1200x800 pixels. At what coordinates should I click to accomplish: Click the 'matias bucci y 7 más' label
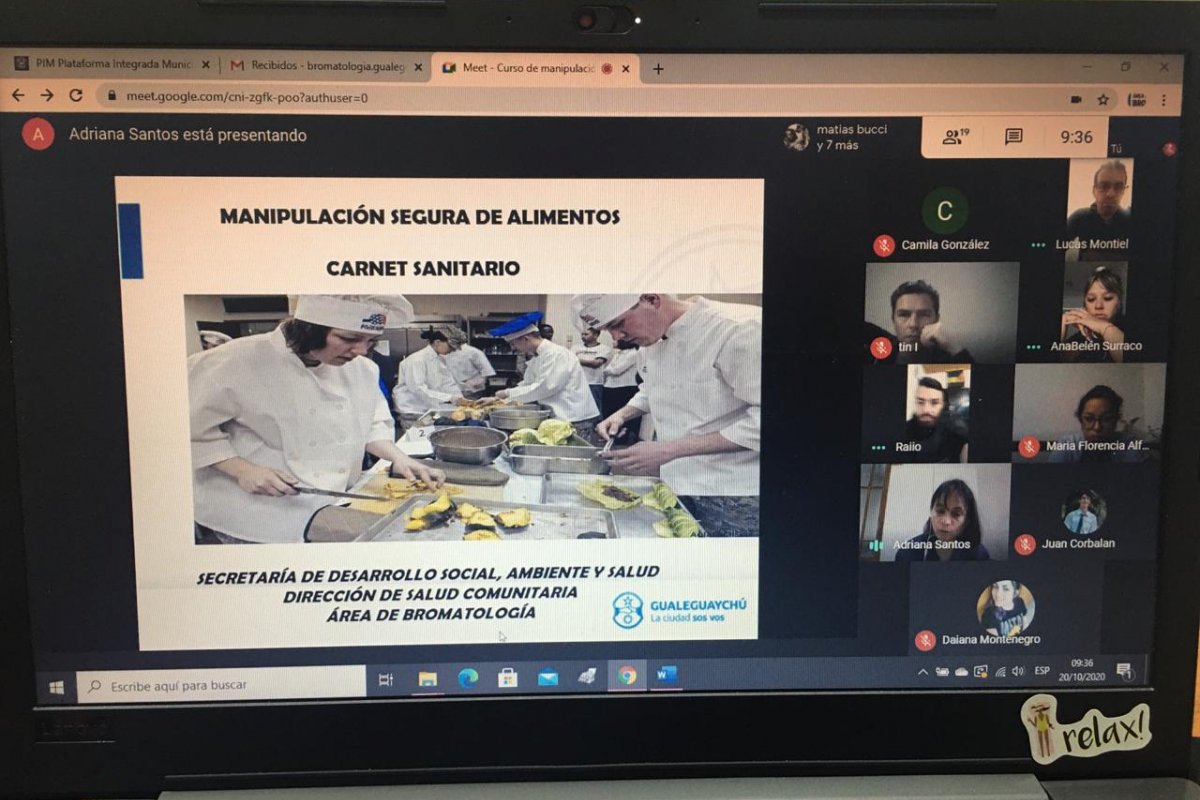[x=852, y=137]
